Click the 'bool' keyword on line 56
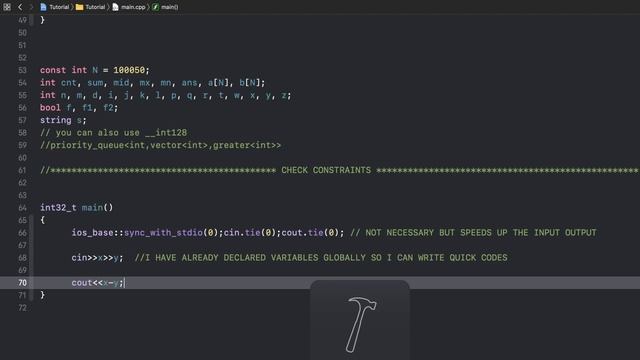Screen dimensions: 640x360 pyautogui.click(x=50, y=108)
